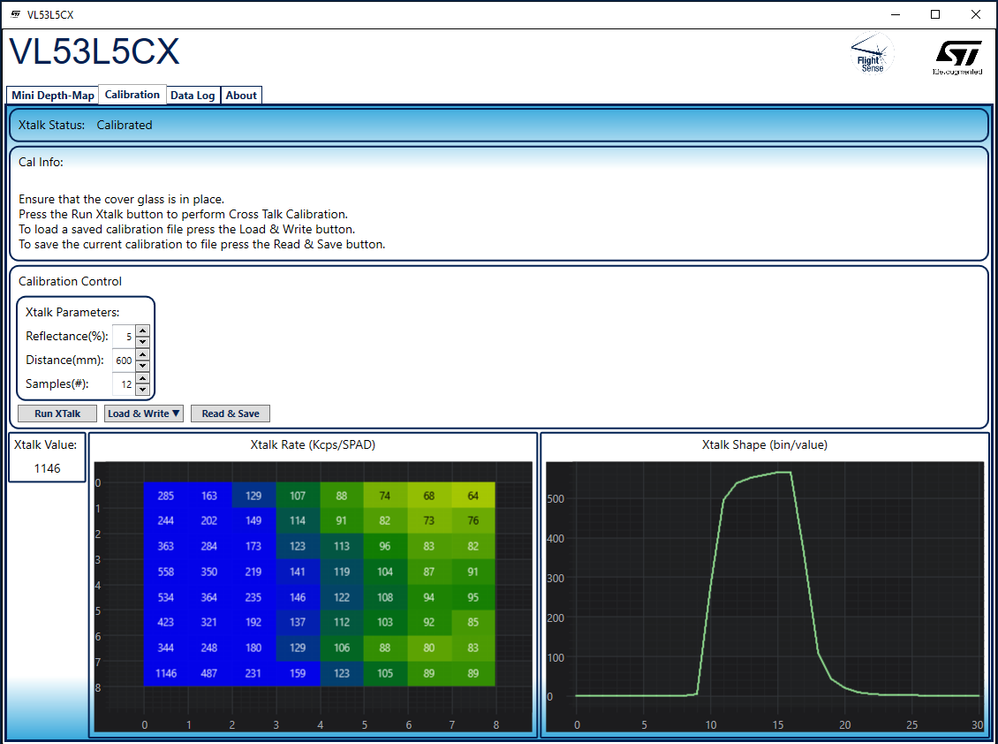Screen dimensions: 998x744
Task: Click heatmap cell showing 76
Action: point(473,521)
